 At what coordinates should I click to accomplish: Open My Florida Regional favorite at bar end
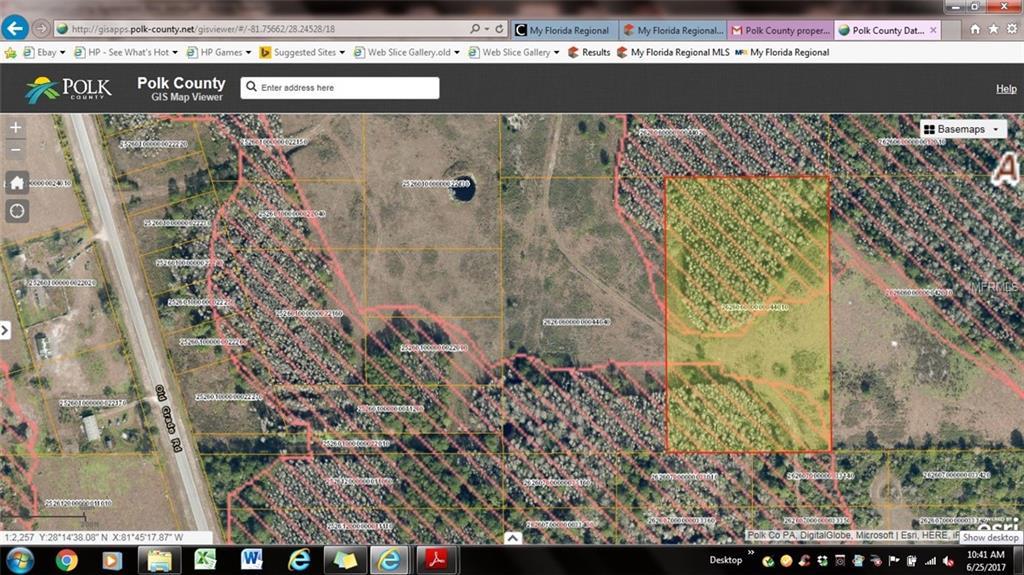tap(782, 52)
